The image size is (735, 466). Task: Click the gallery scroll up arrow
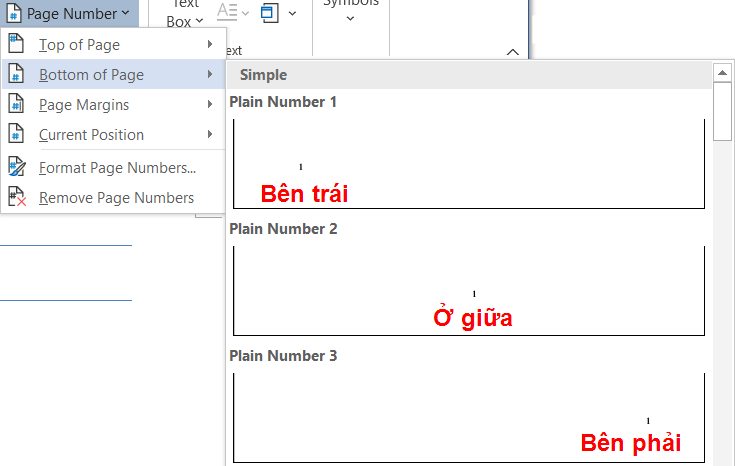point(722,73)
